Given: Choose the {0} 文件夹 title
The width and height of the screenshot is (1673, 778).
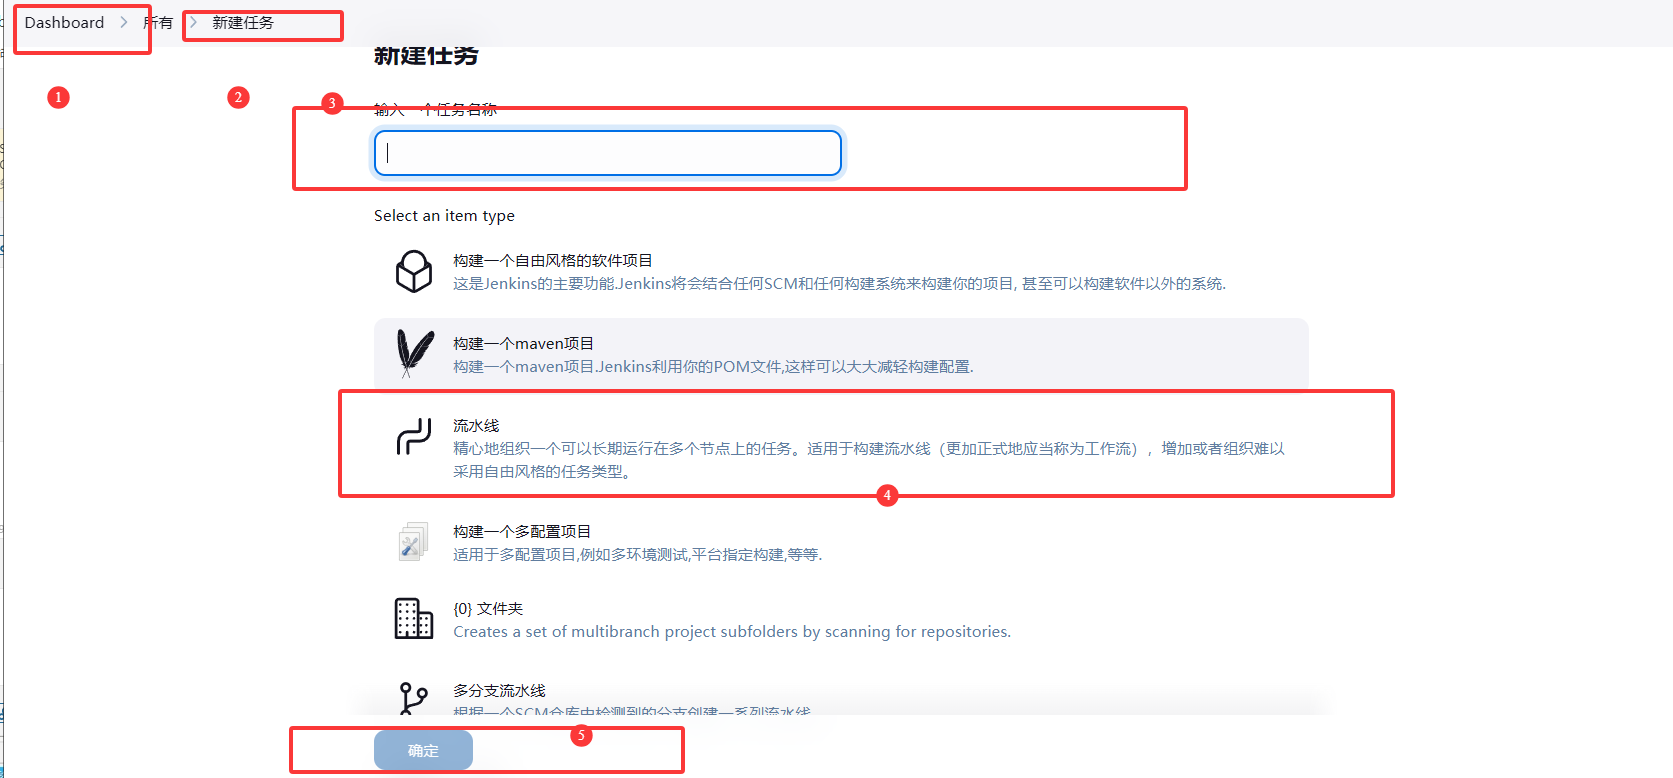Looking at the screenshot, I should [488, 608].
